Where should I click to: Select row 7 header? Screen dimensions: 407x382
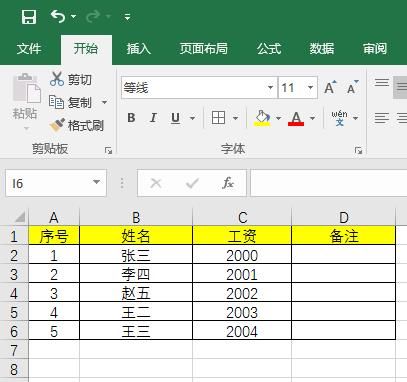coord(14,350)
